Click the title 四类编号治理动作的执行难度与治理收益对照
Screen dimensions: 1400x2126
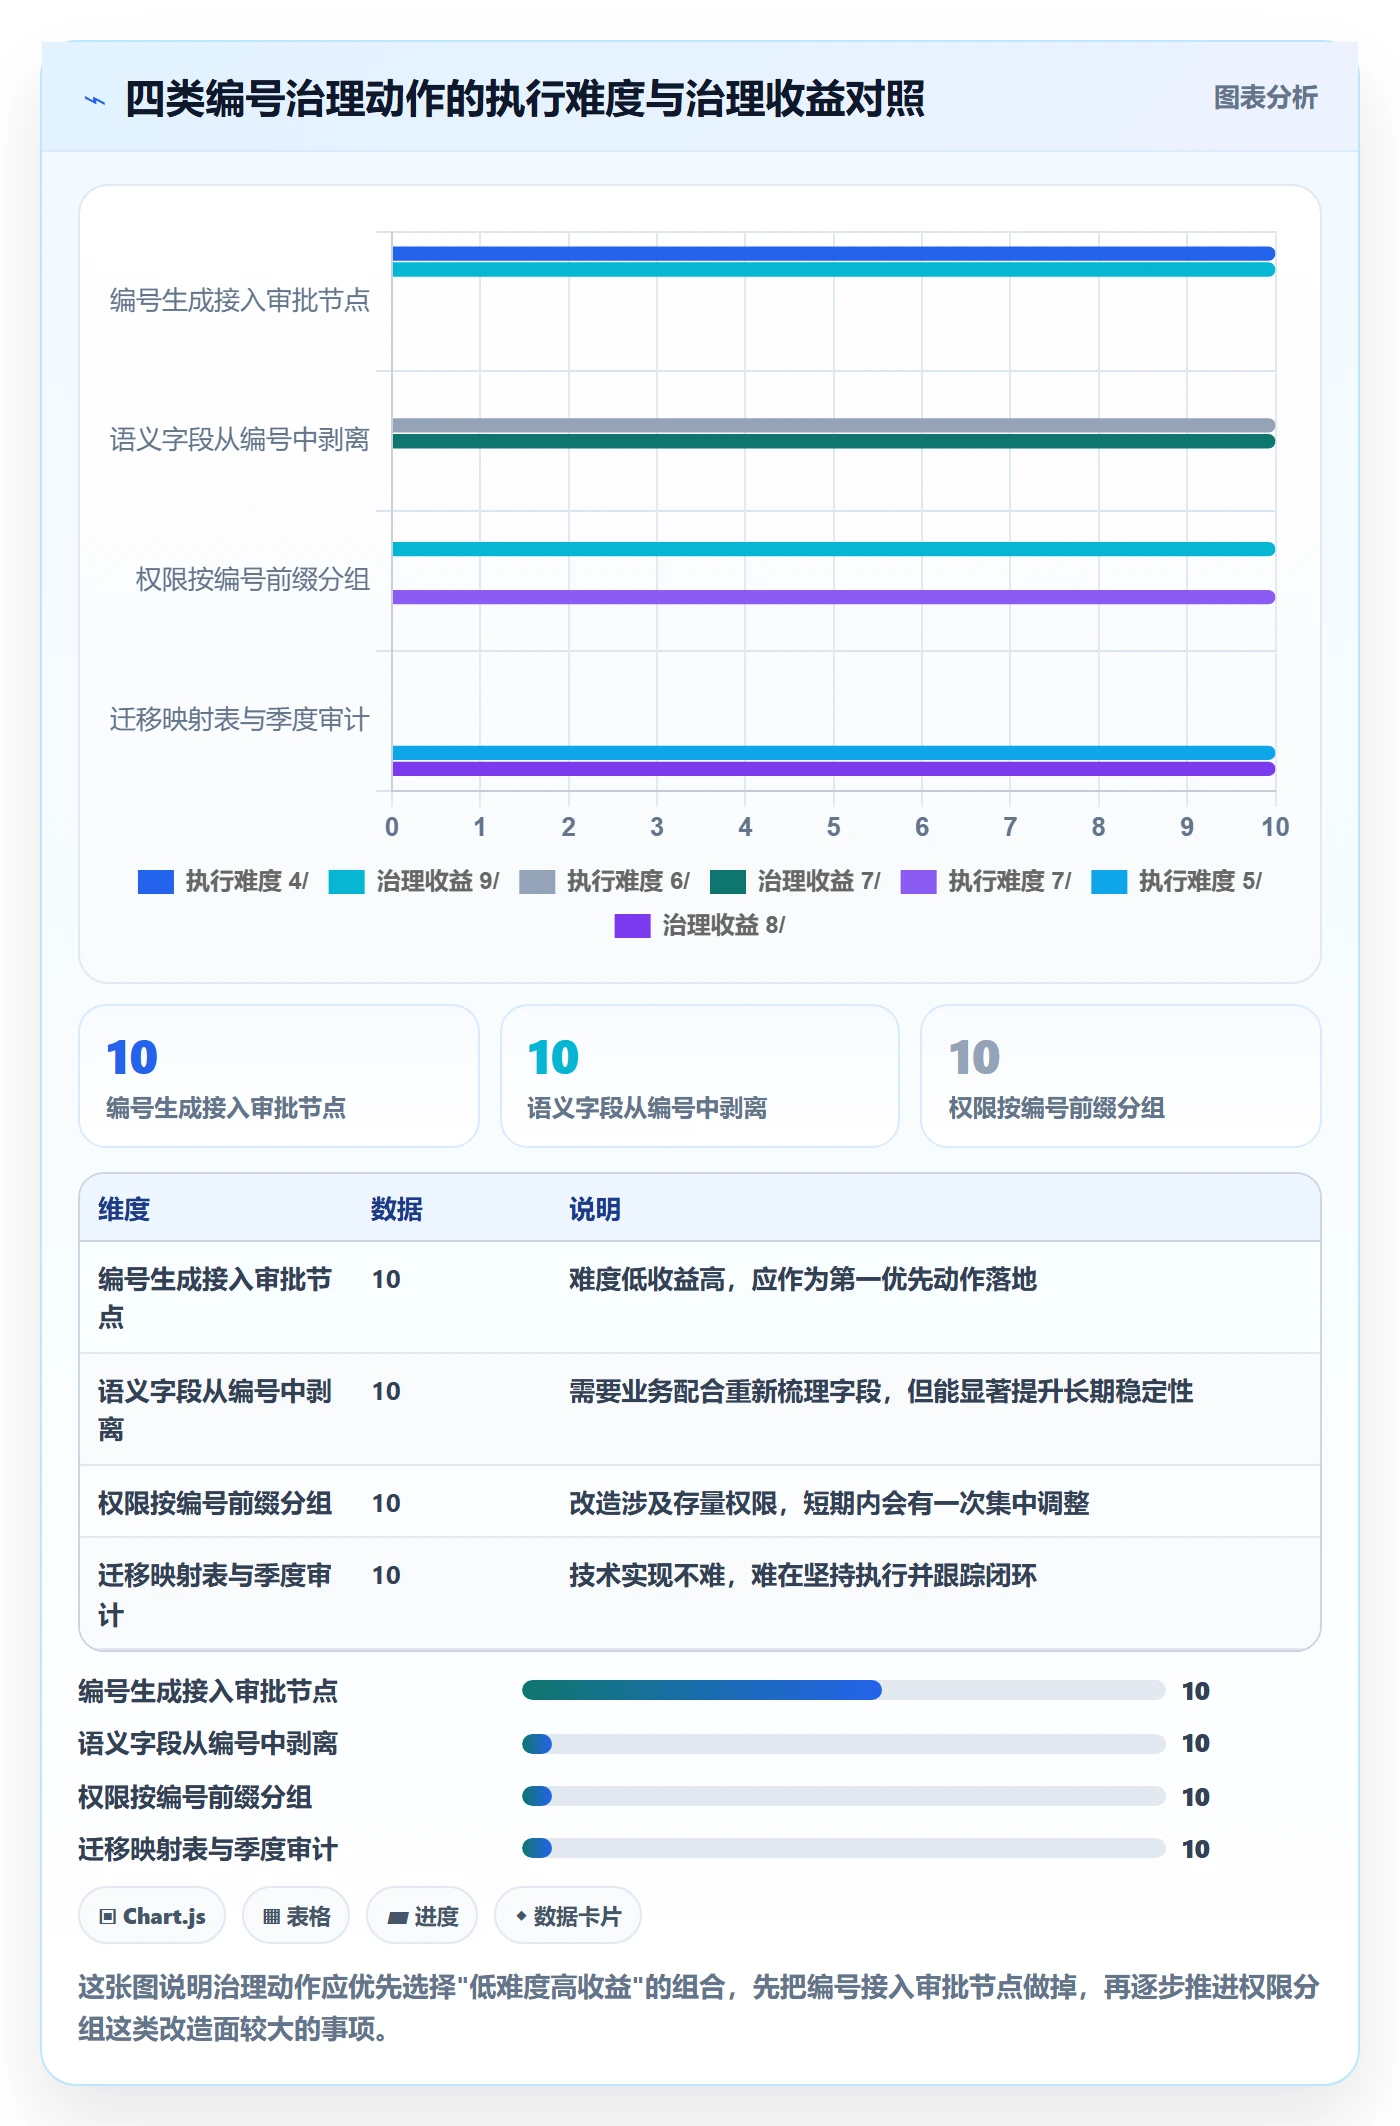coord(525,99)
